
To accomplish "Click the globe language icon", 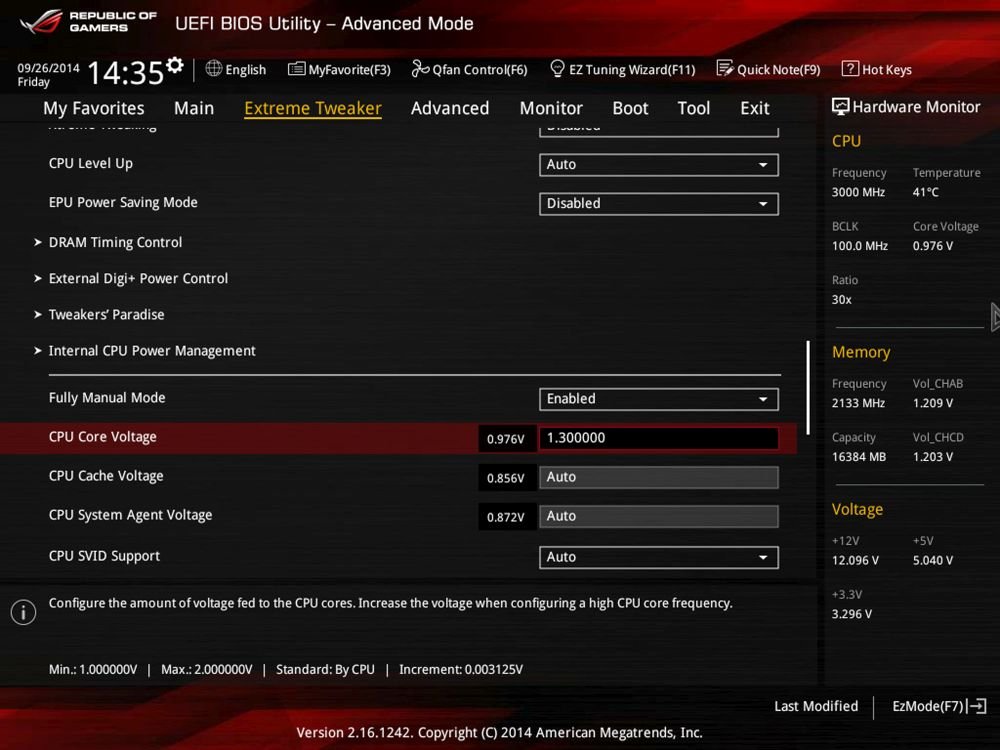I will coord(214,68).
